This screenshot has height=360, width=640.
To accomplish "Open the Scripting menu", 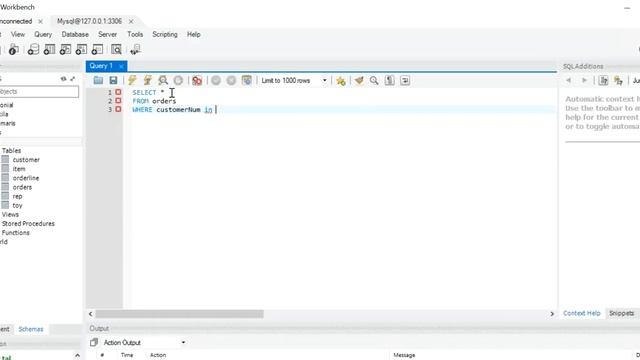I will pyautogui.click(x=165, y=34).
